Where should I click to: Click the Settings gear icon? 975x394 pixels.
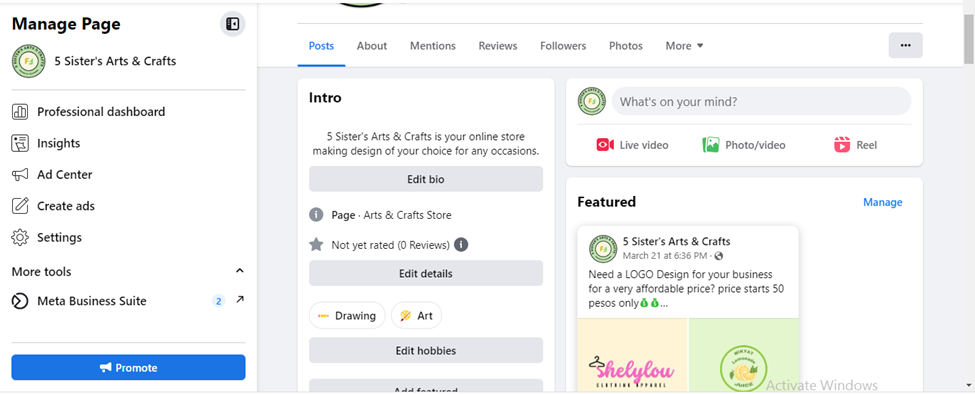tap(20, 237)
